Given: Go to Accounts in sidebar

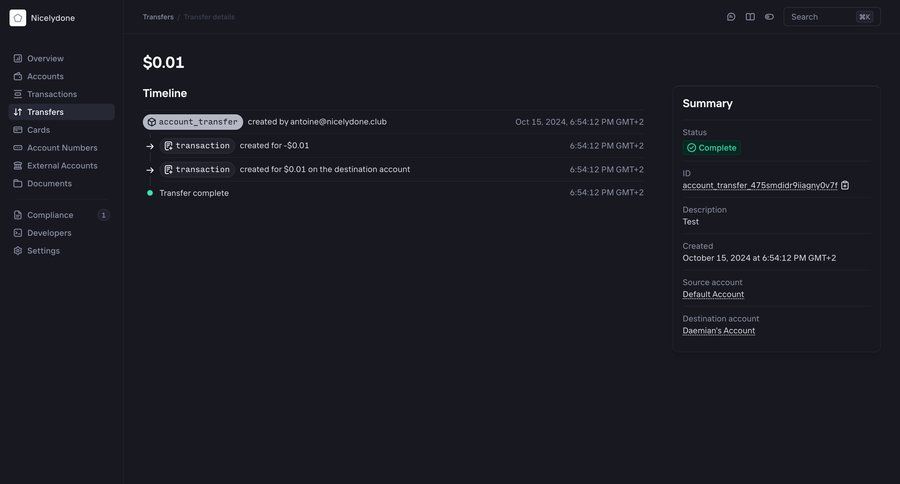Looking at the screenshot, I should point(61,76).
